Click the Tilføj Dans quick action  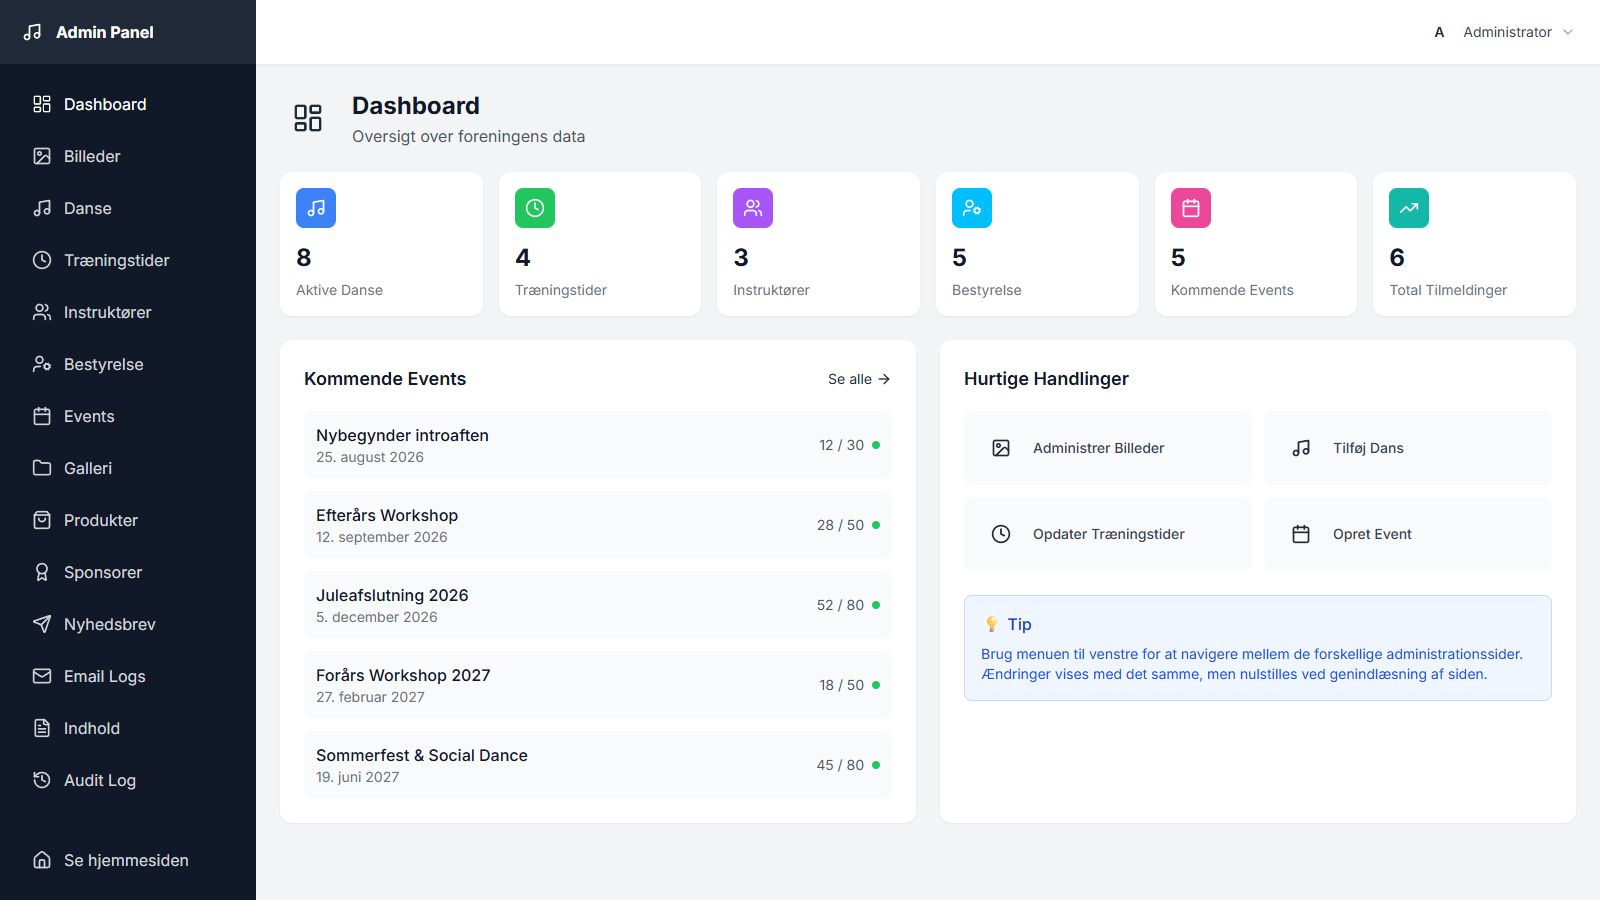click(1408, 448)
